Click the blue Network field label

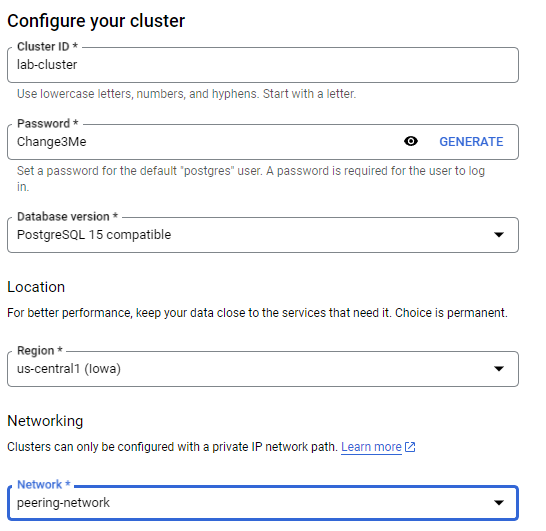[44, 484]
